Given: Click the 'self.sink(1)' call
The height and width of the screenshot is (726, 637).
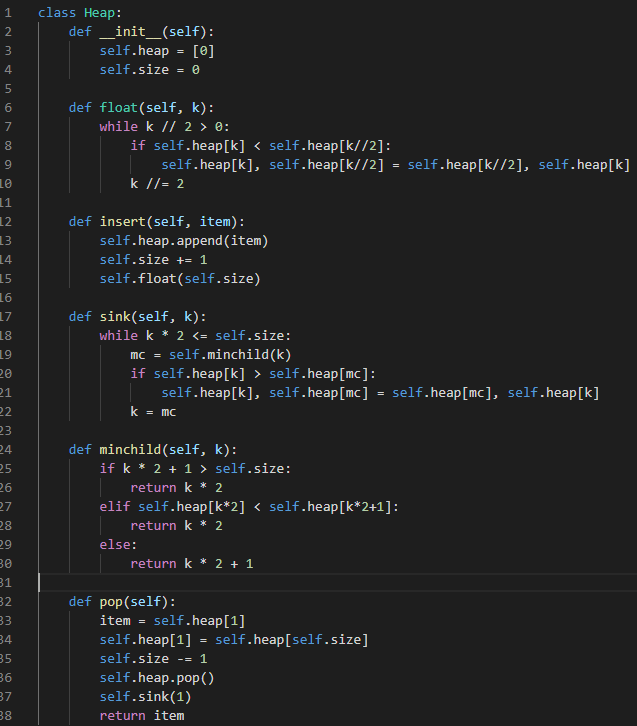Looking at the screenshot, I should tap(145, 696).
